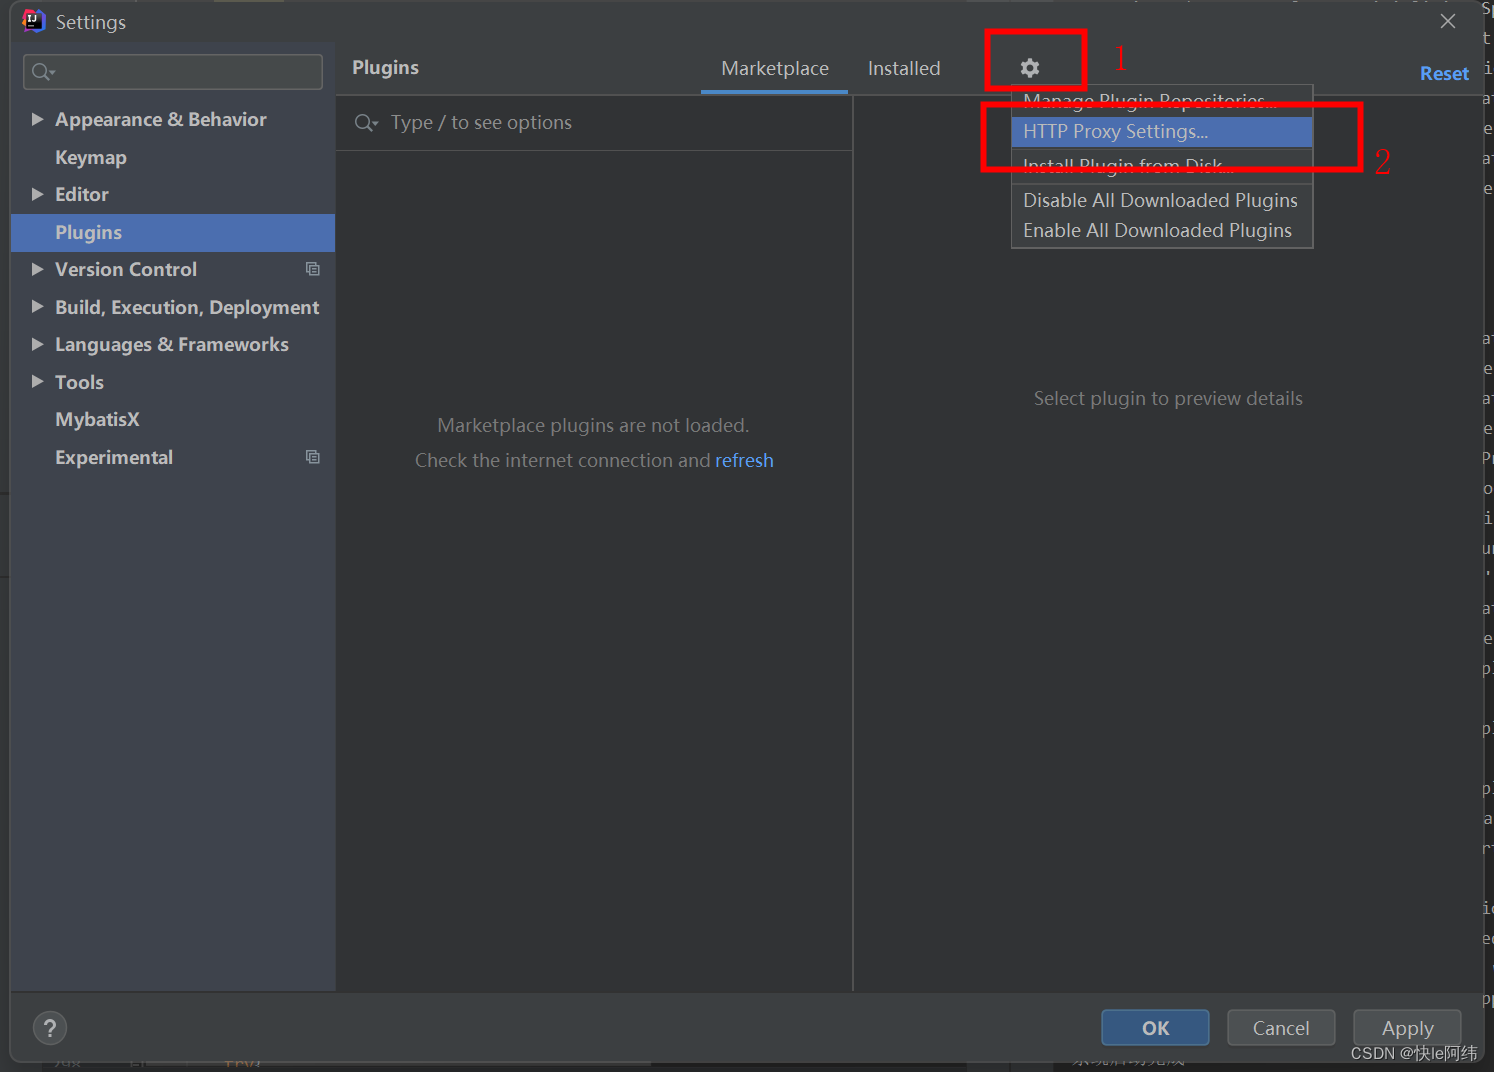
Task: Click 'Select plugin to preview details' text
Action: (1168, 398)
